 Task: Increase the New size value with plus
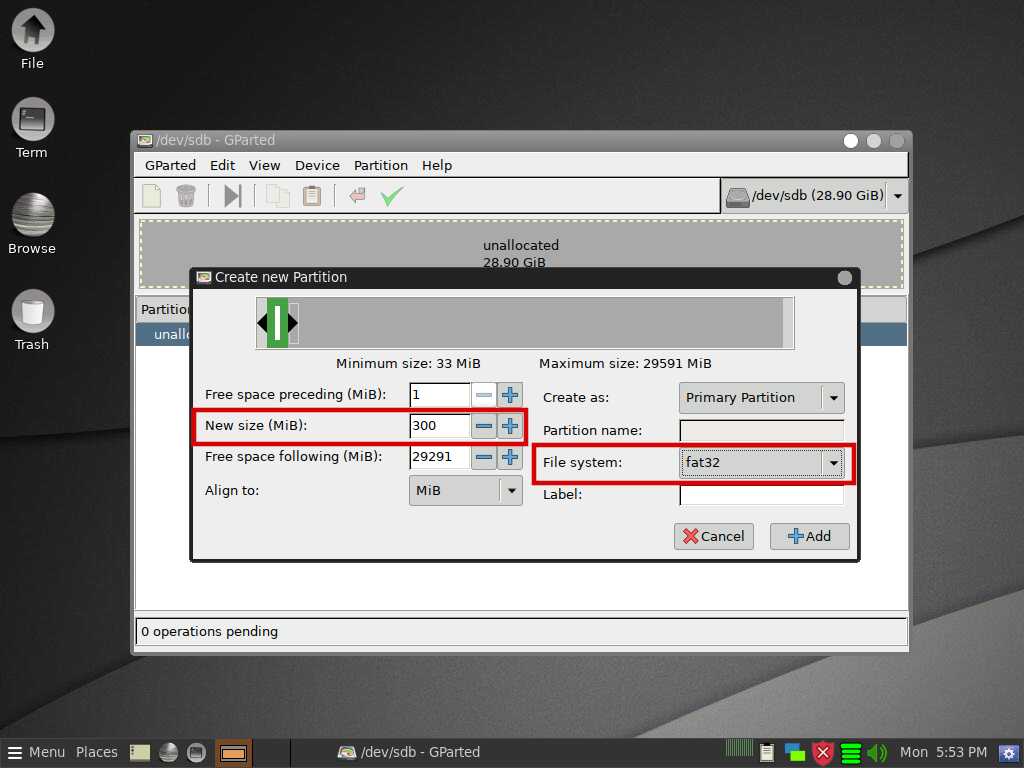pyautogui.click(x=510, y=426)
